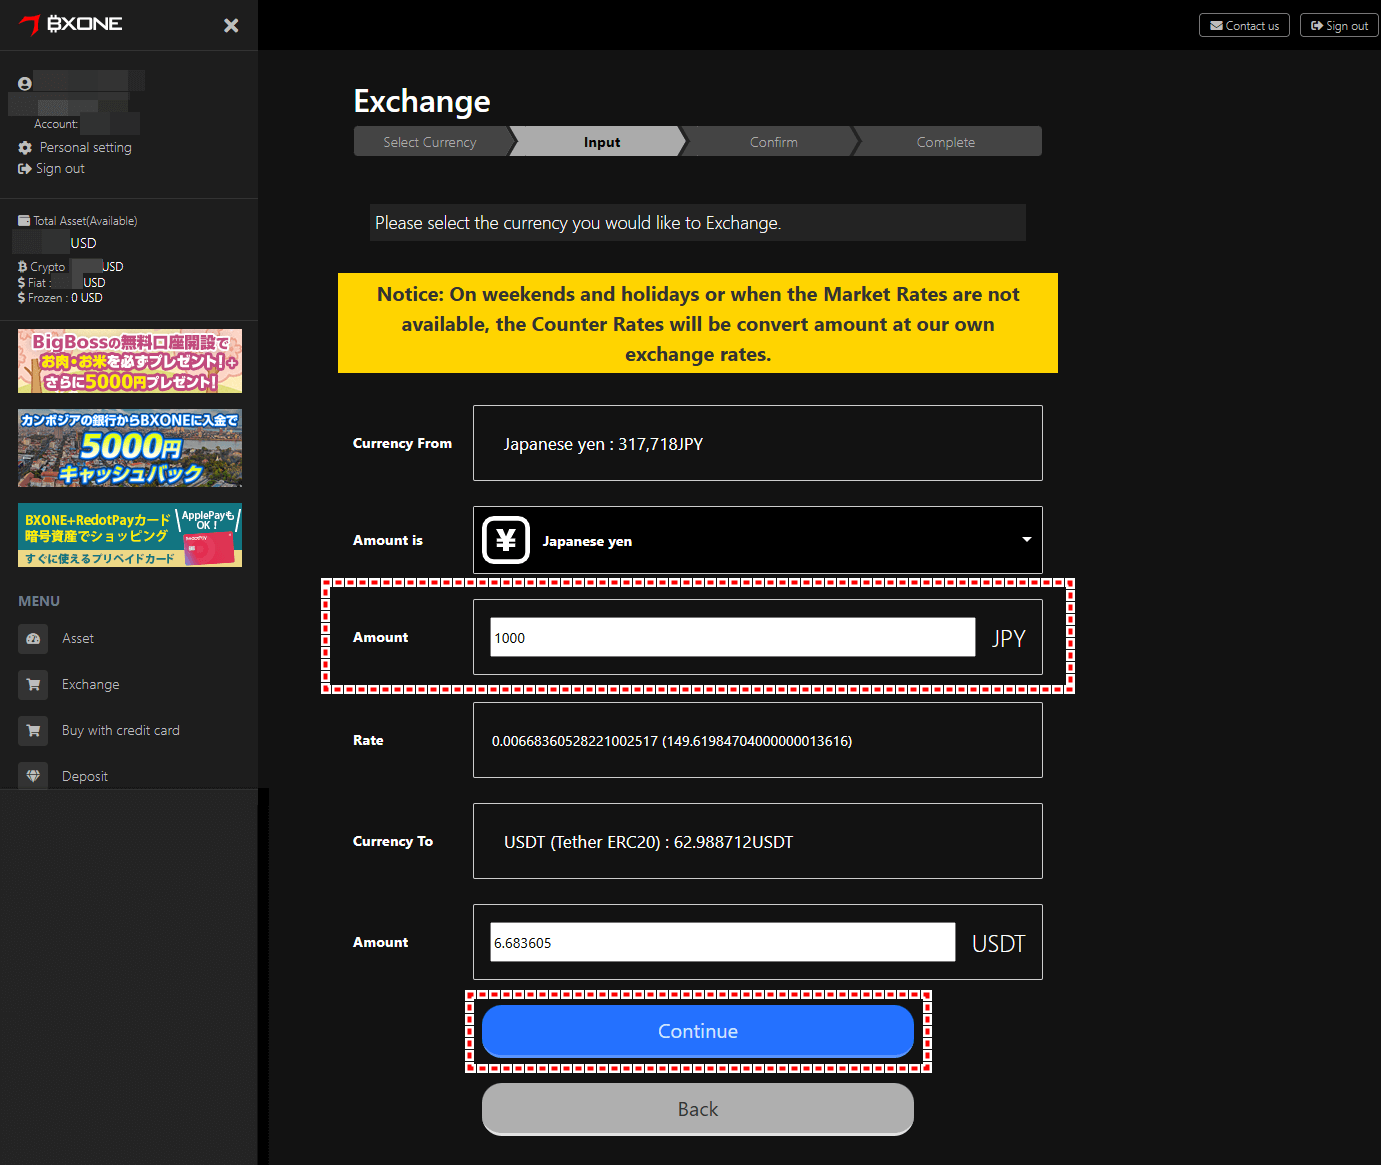
Task: Click the blue Continue button
Action: click(698, 1031)
